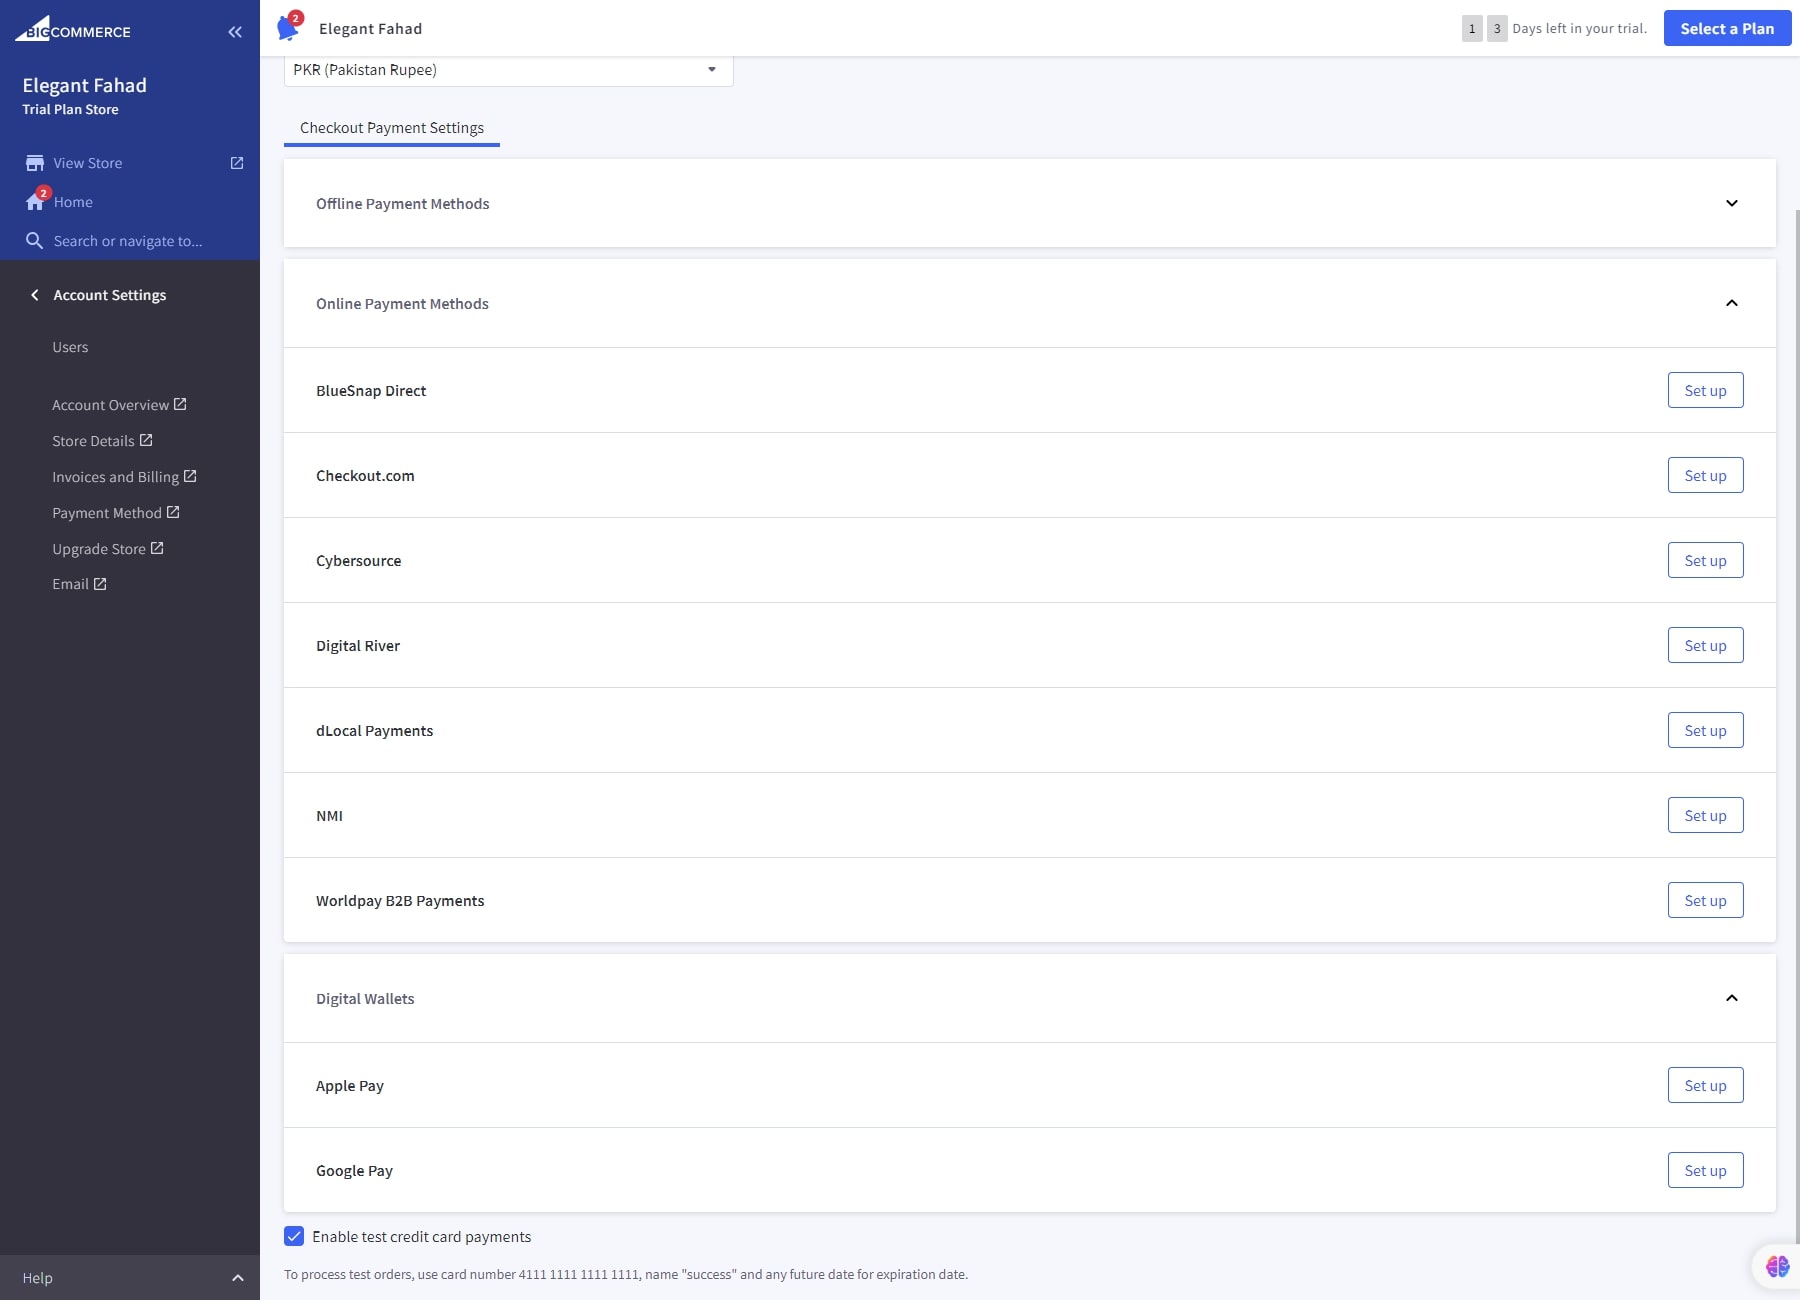Open the chat widget icon bottom right
Viewport: 1800px width, 1300px height.
[x=1776, y=1266]
